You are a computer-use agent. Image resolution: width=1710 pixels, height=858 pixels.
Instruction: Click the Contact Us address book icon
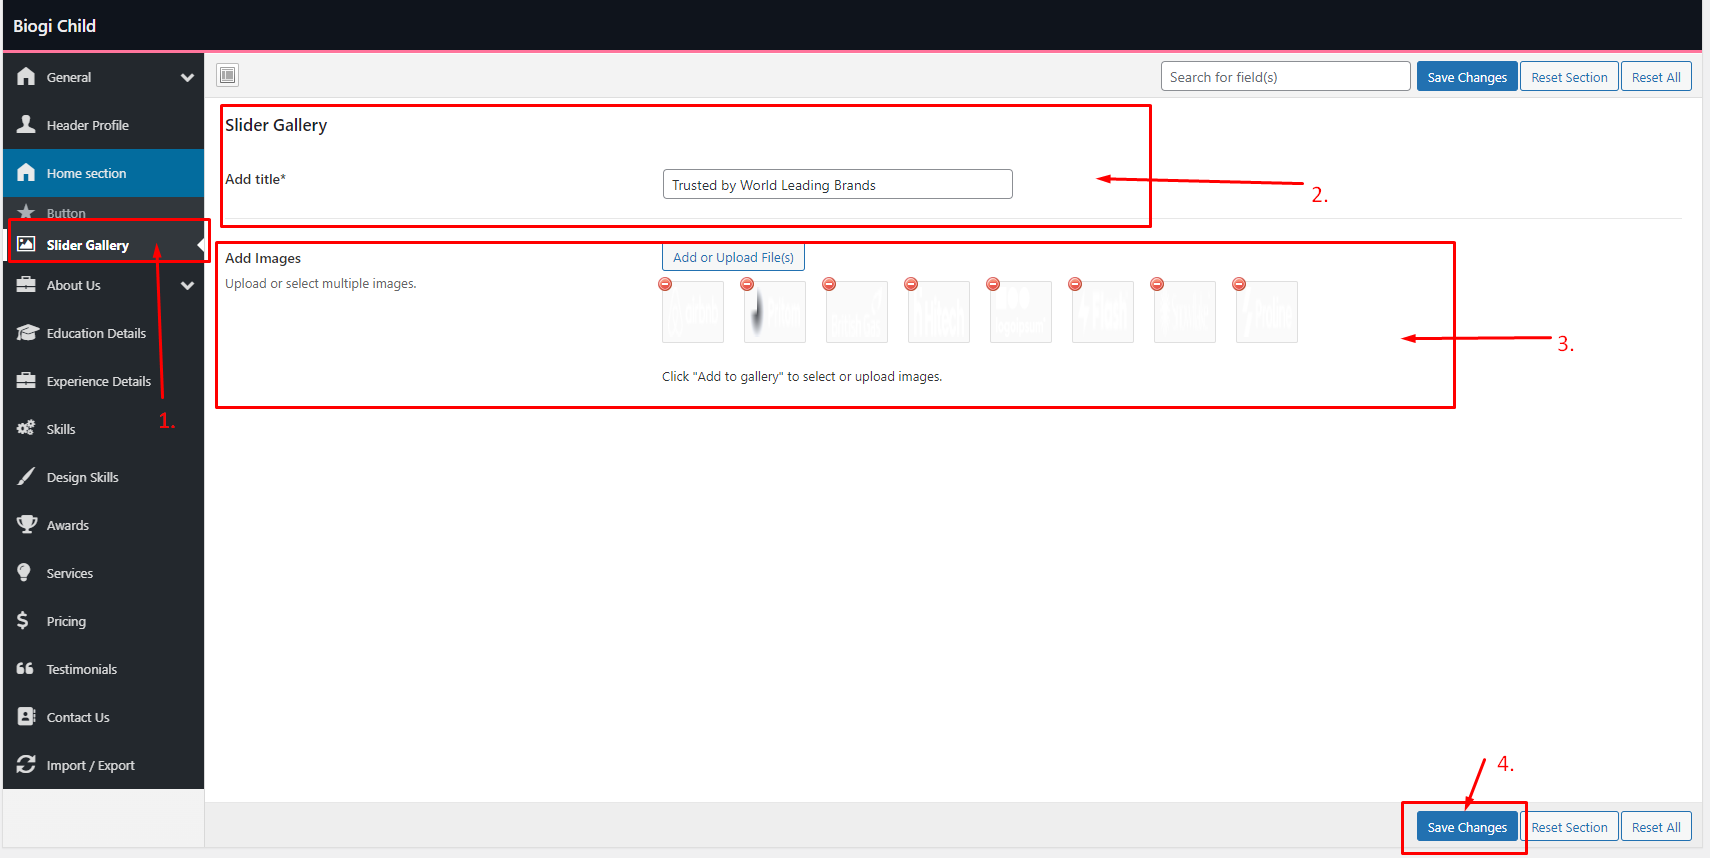click(x=26, y=717)
